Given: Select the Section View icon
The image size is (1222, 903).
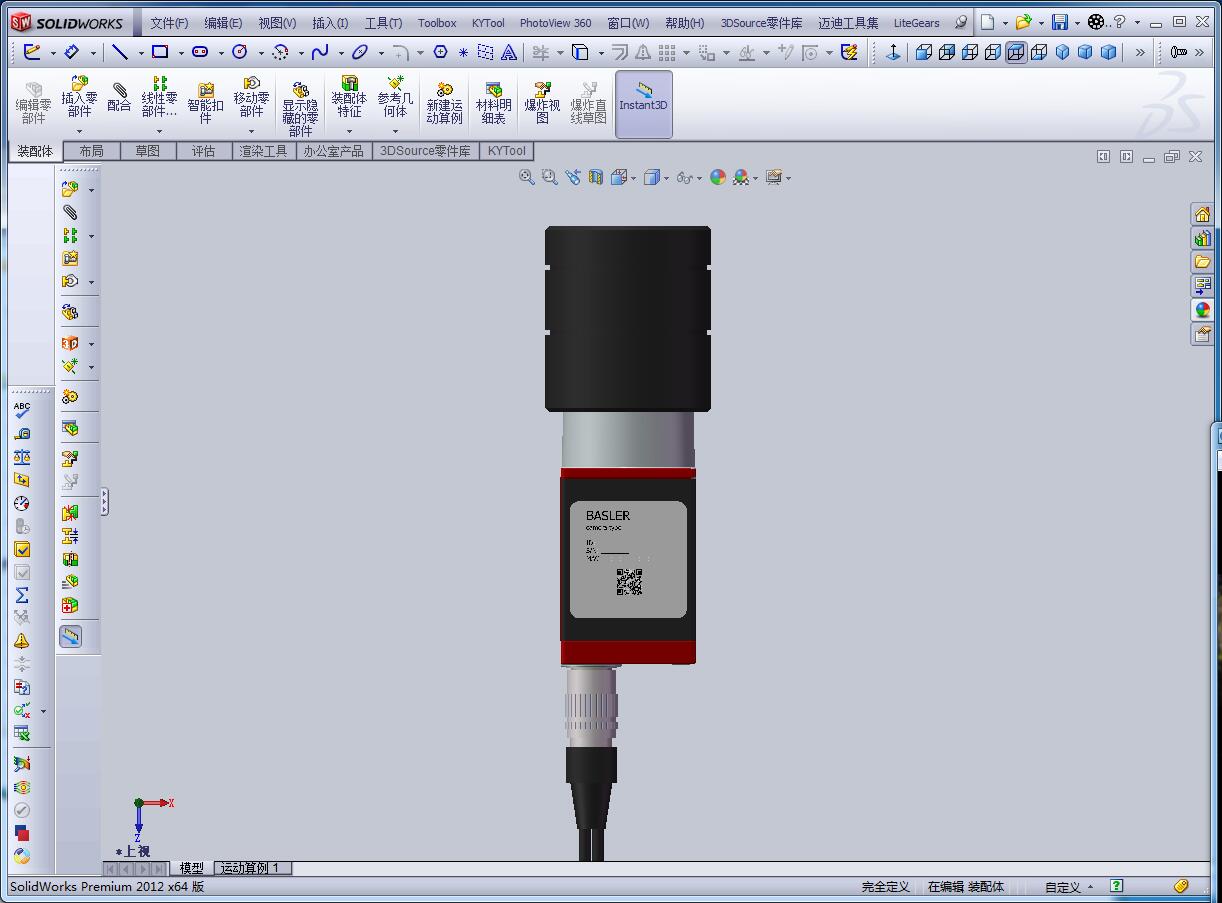Looking at the screenshot, I should tap(596, 177).
